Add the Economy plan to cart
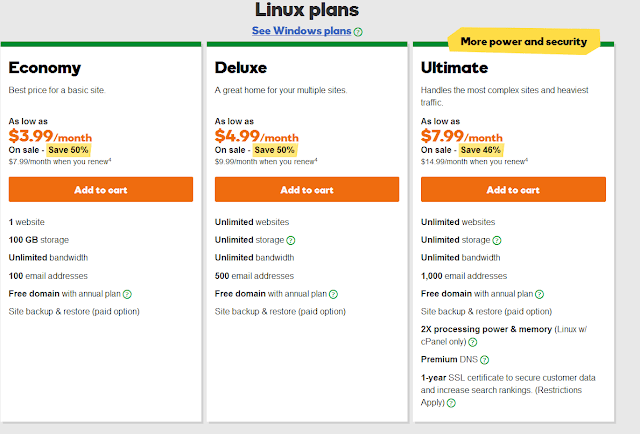The height and width of the screenshot is (434, 640). [x=101, y=189]
